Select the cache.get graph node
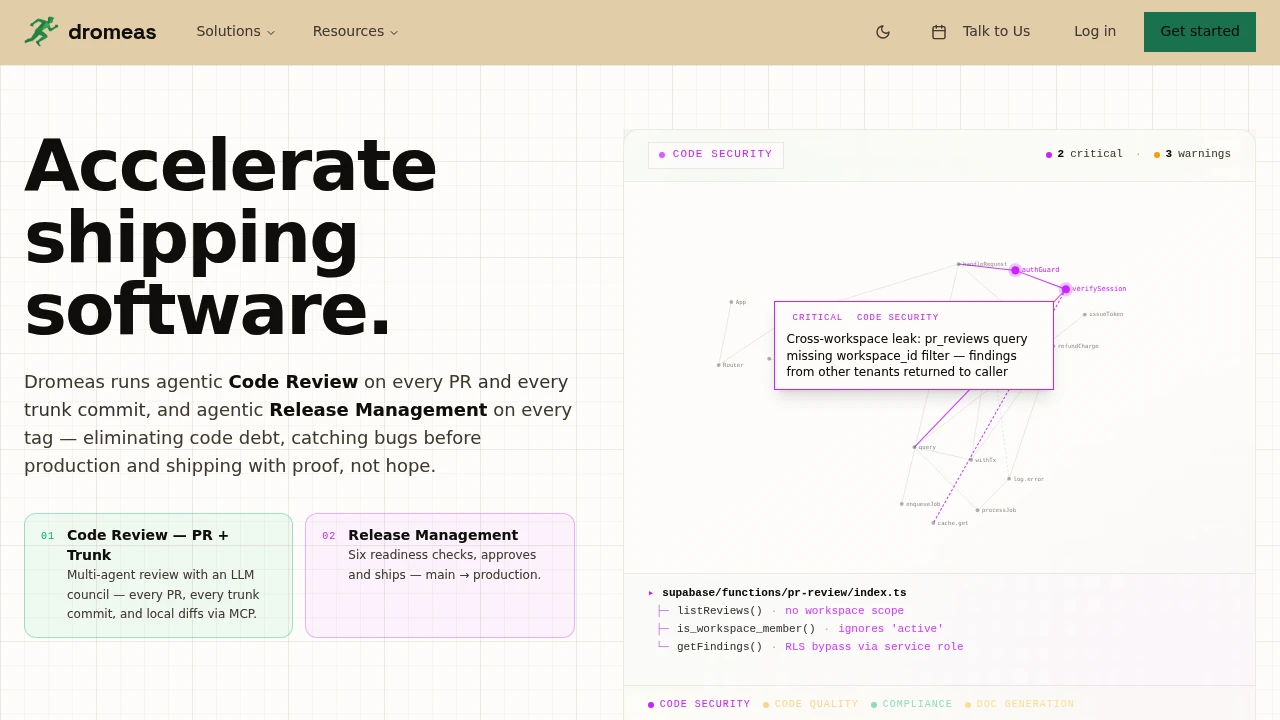Screen dimensions: 1280x720 click(x=933, y=523)
